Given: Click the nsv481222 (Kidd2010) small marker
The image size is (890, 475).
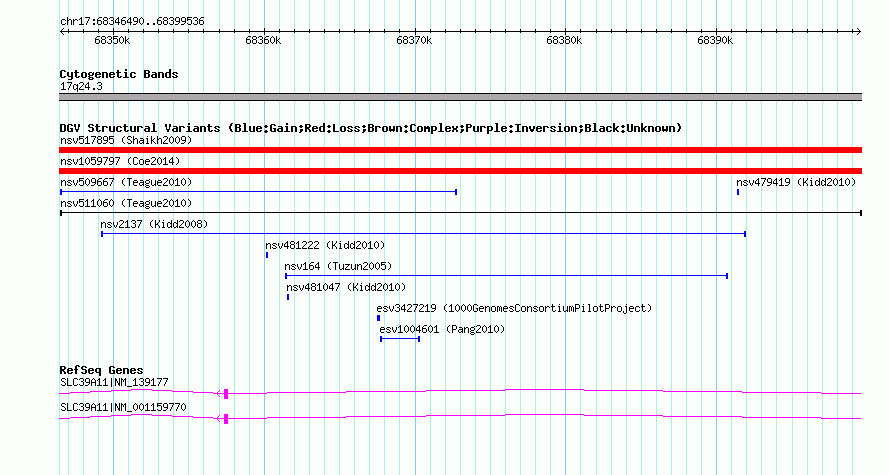Looking at the screenshot, I should tap(267, 255).
